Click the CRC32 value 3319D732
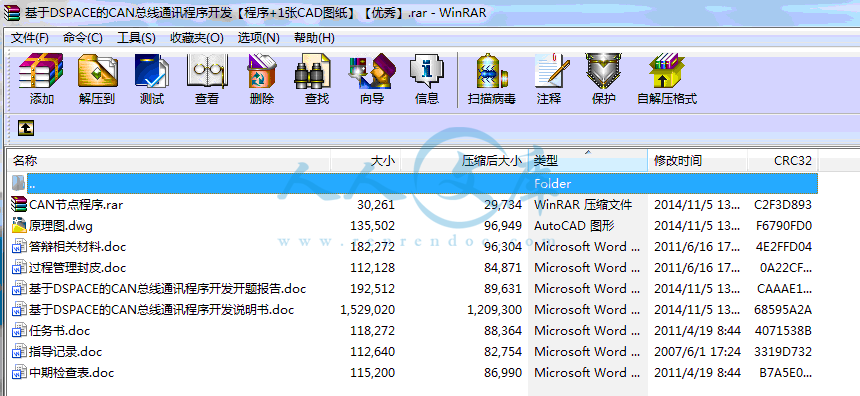 pyautogui.click(x=783, y=352)
